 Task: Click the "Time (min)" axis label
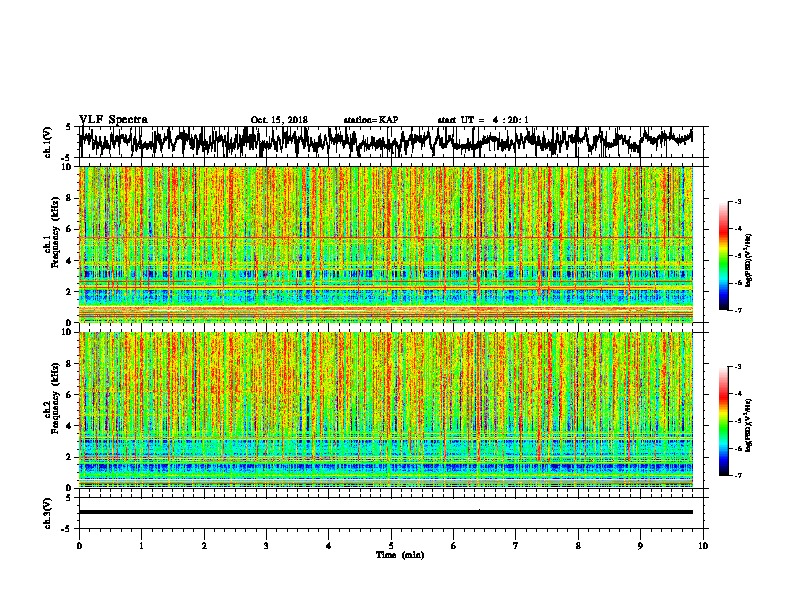click(x=400, y=555)
